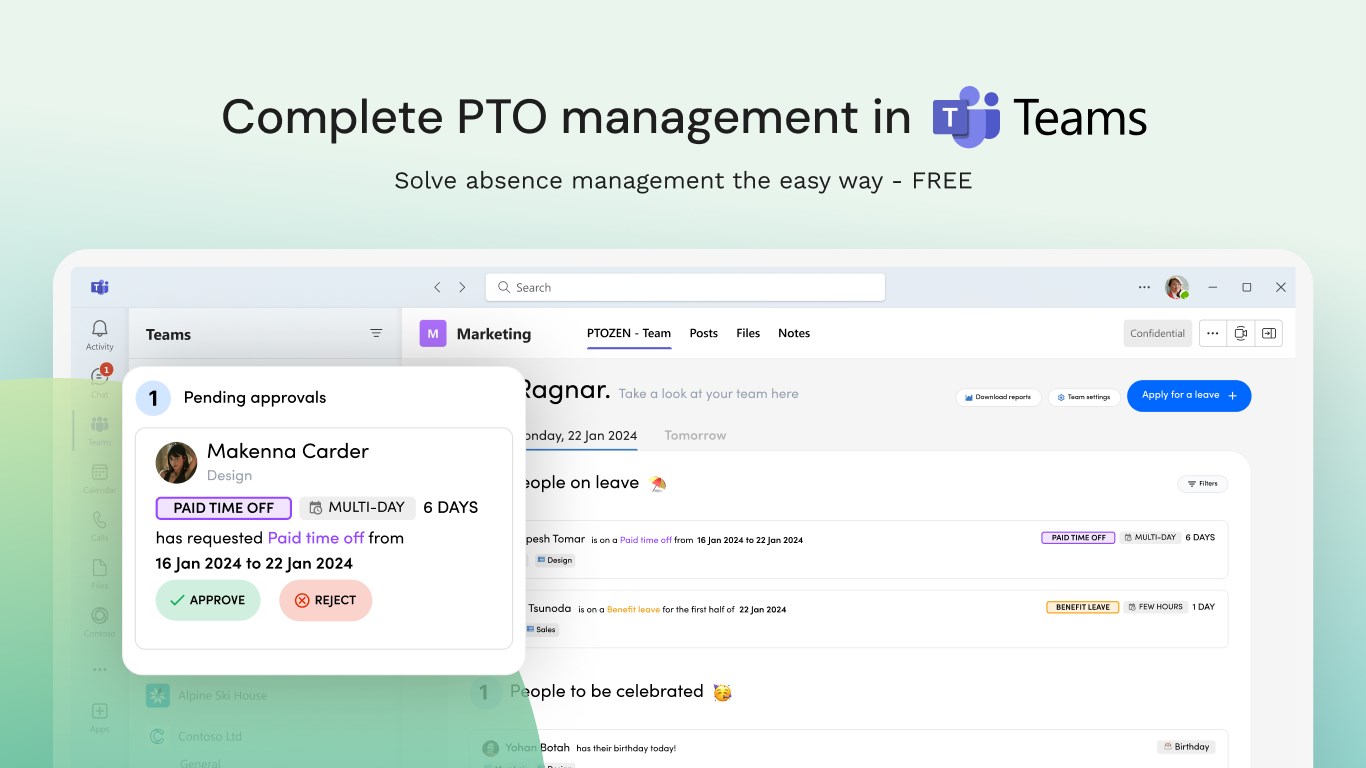The image size is (1366, 768).
Task: Open the user profile avatar
Action: pyautogui.click(x=1176, y=287)
